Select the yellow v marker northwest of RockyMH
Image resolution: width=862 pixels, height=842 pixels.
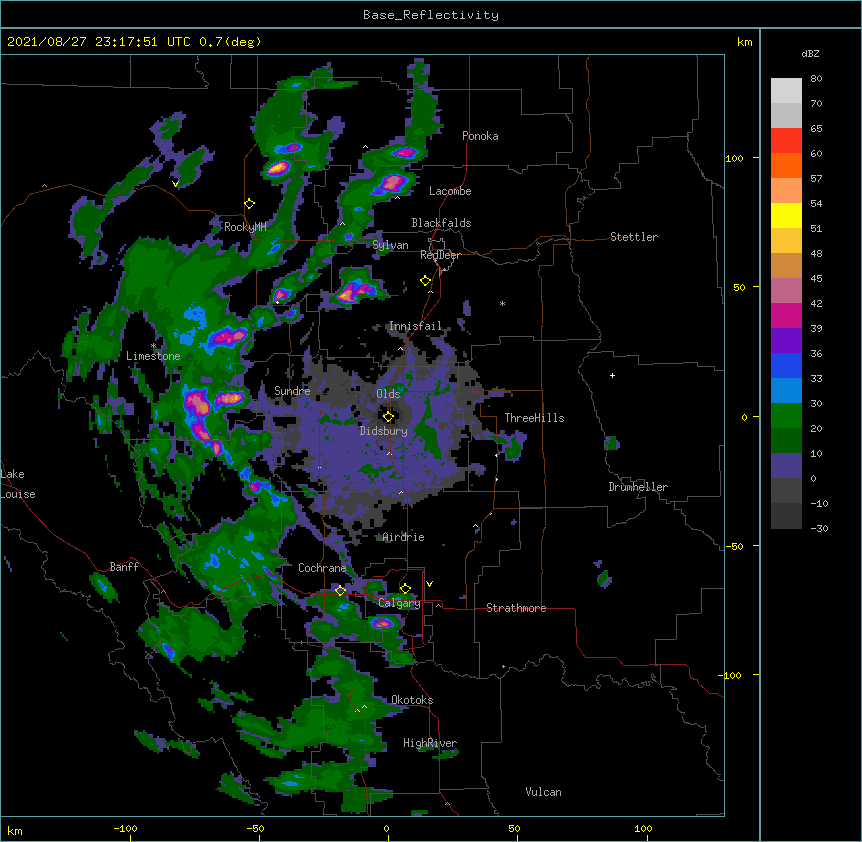pos(175,184)
